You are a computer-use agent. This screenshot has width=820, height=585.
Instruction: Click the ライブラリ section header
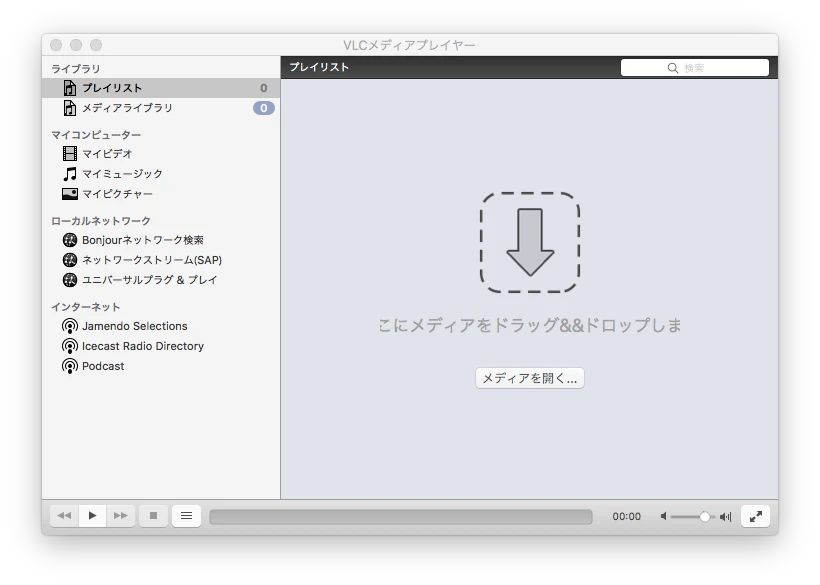click(76, 68)
